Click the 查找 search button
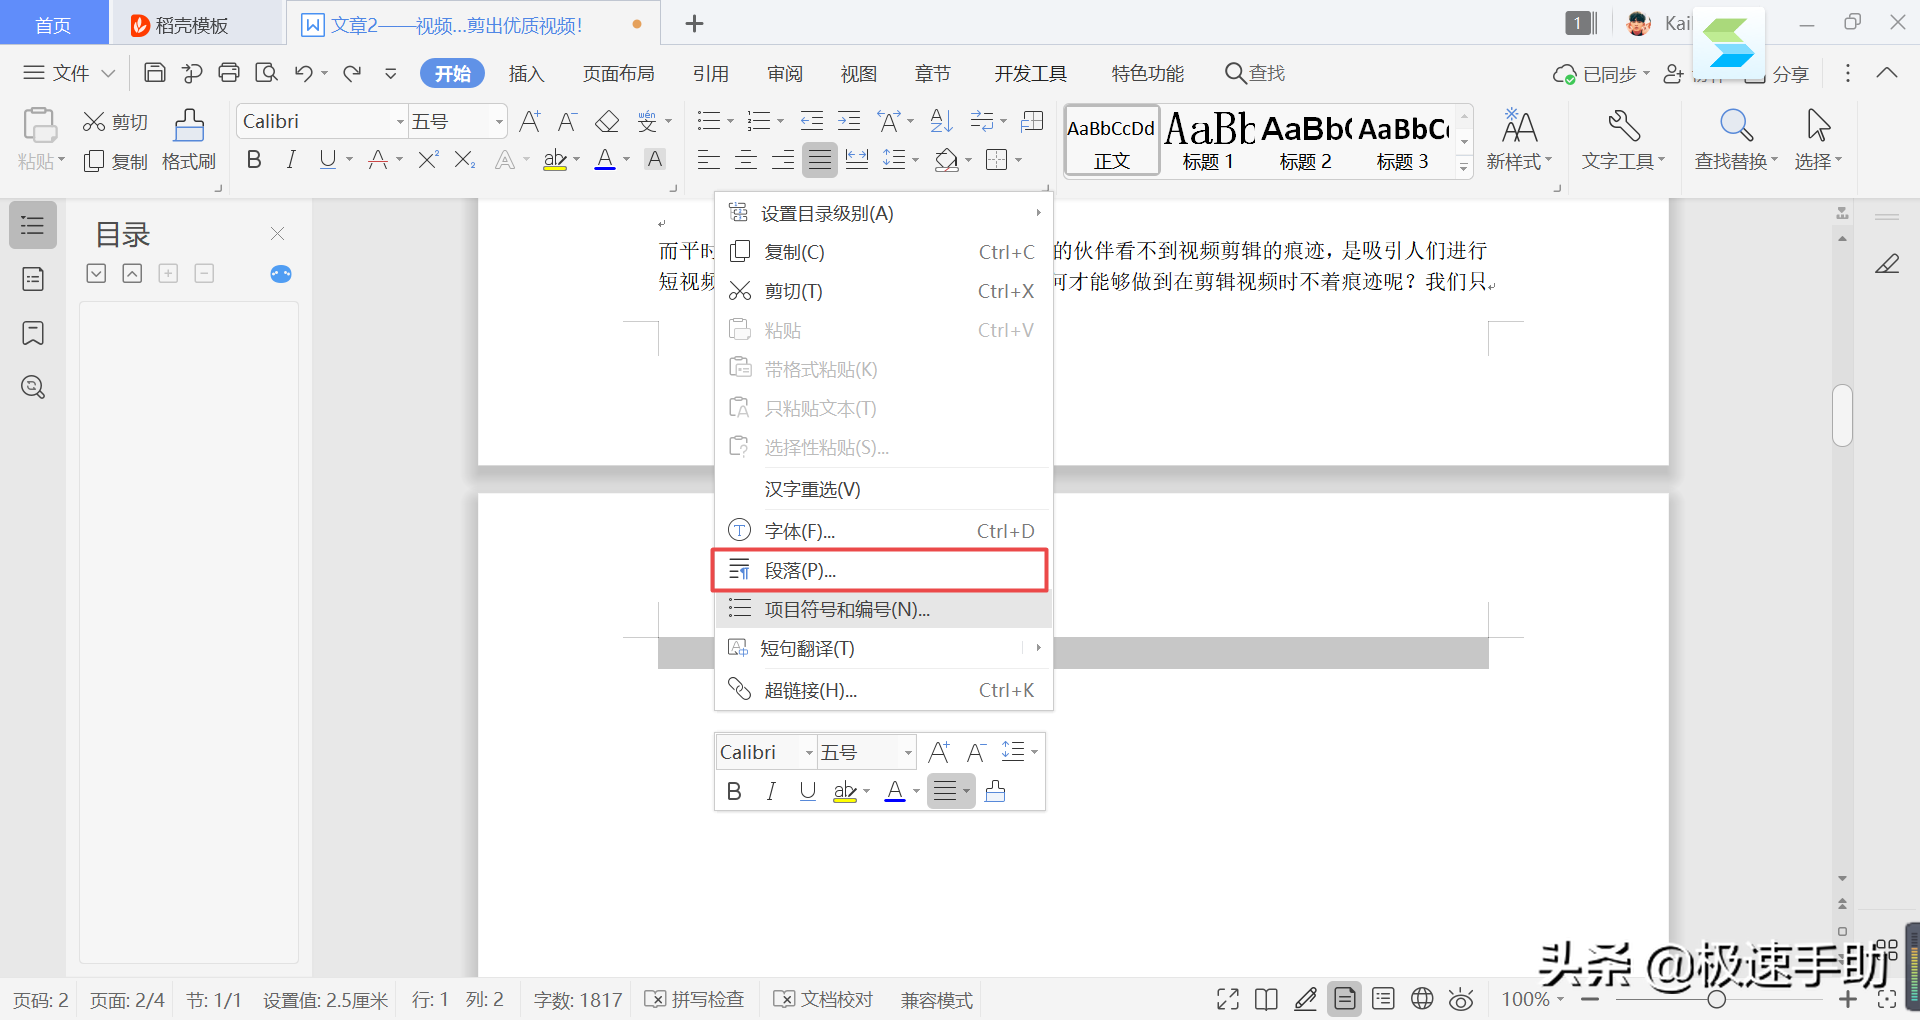Viewport: 1920px width, 1020px height. point(1255,73)
